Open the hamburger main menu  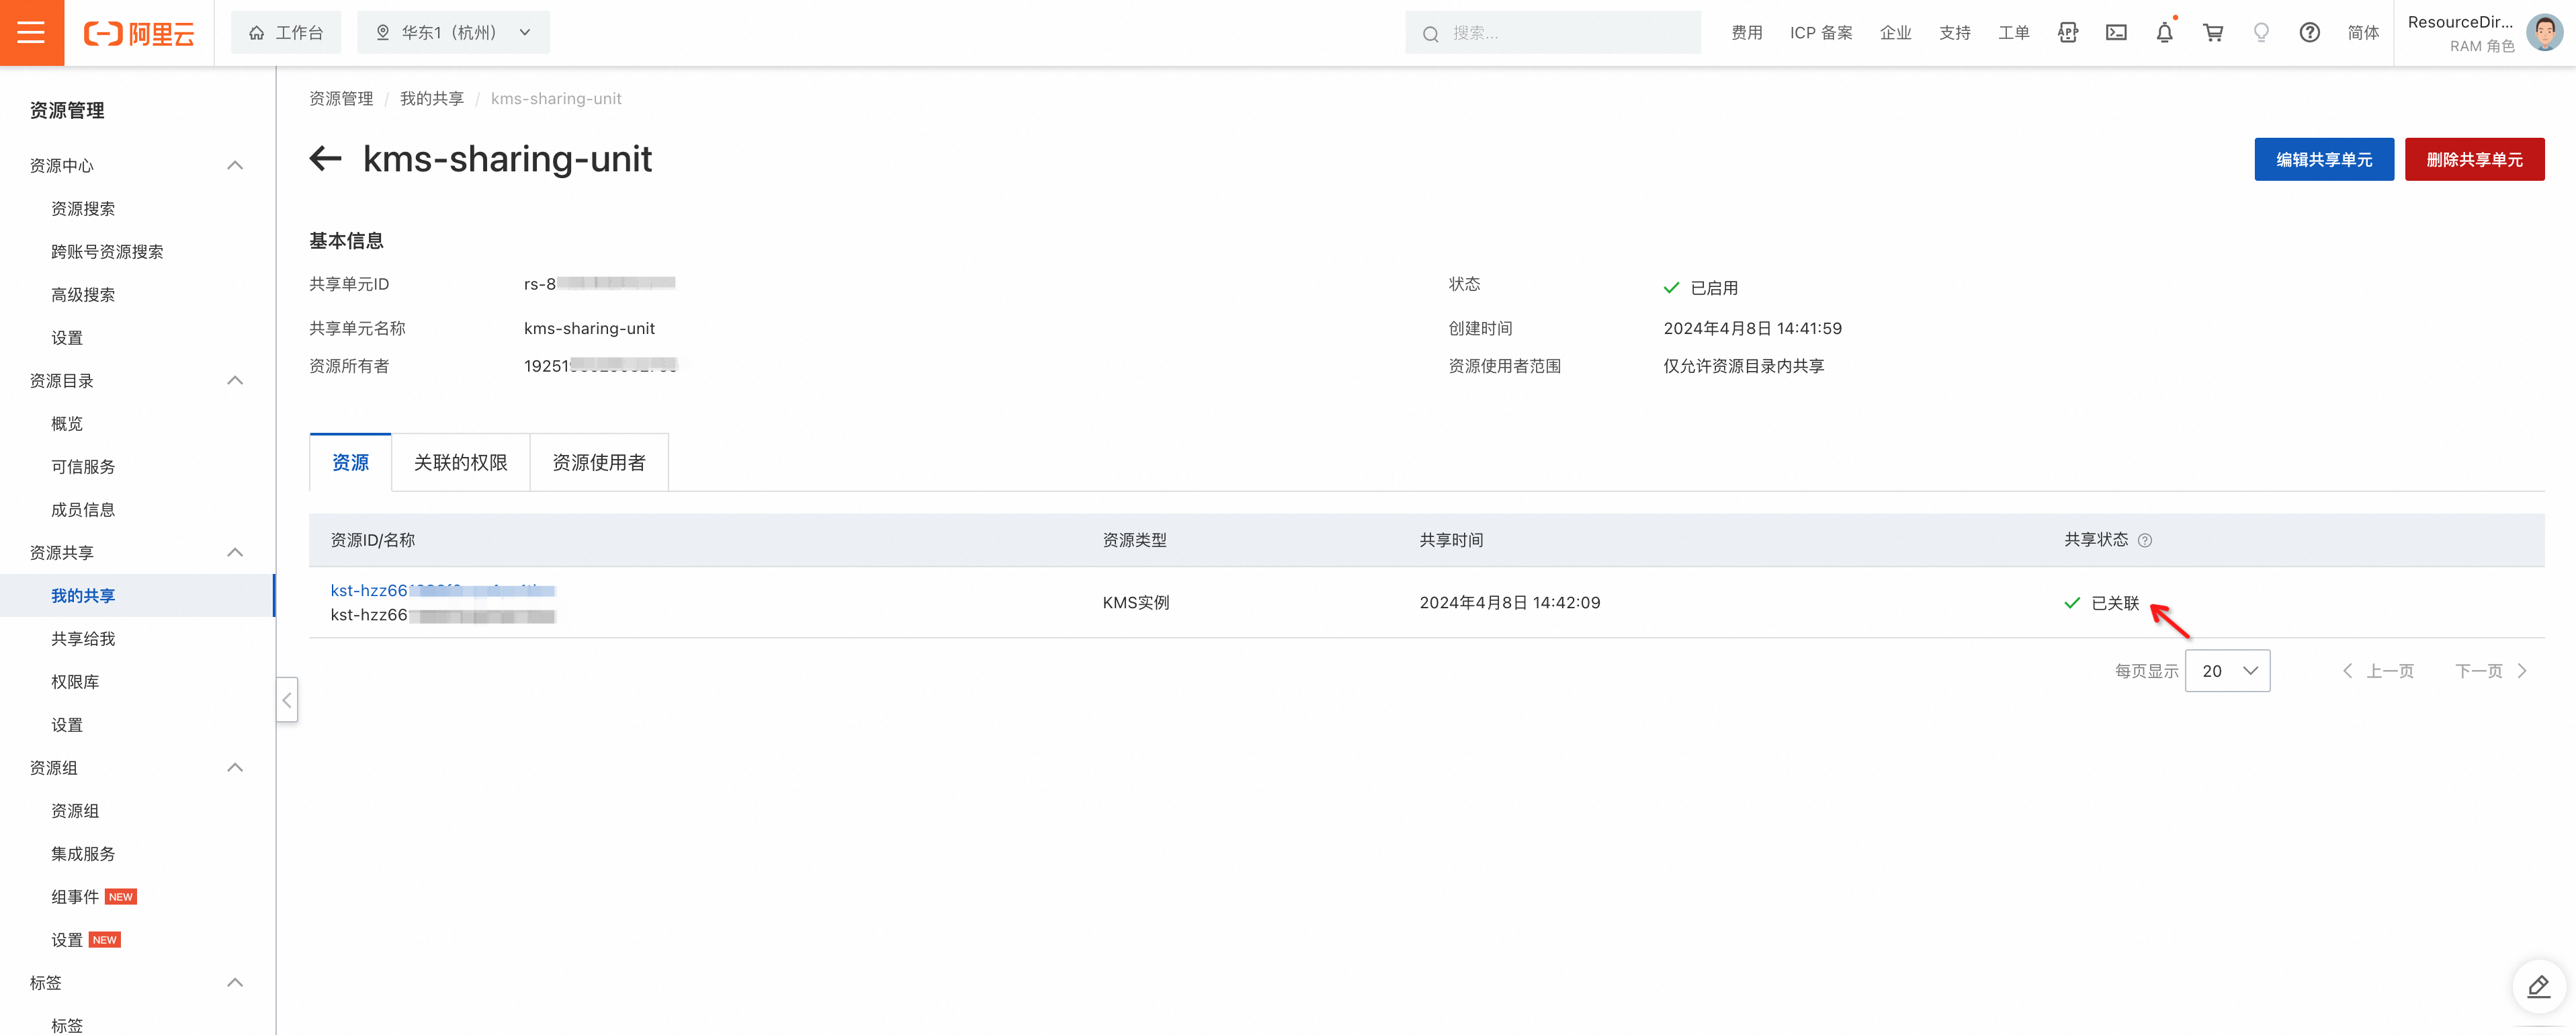click(32, 33)
